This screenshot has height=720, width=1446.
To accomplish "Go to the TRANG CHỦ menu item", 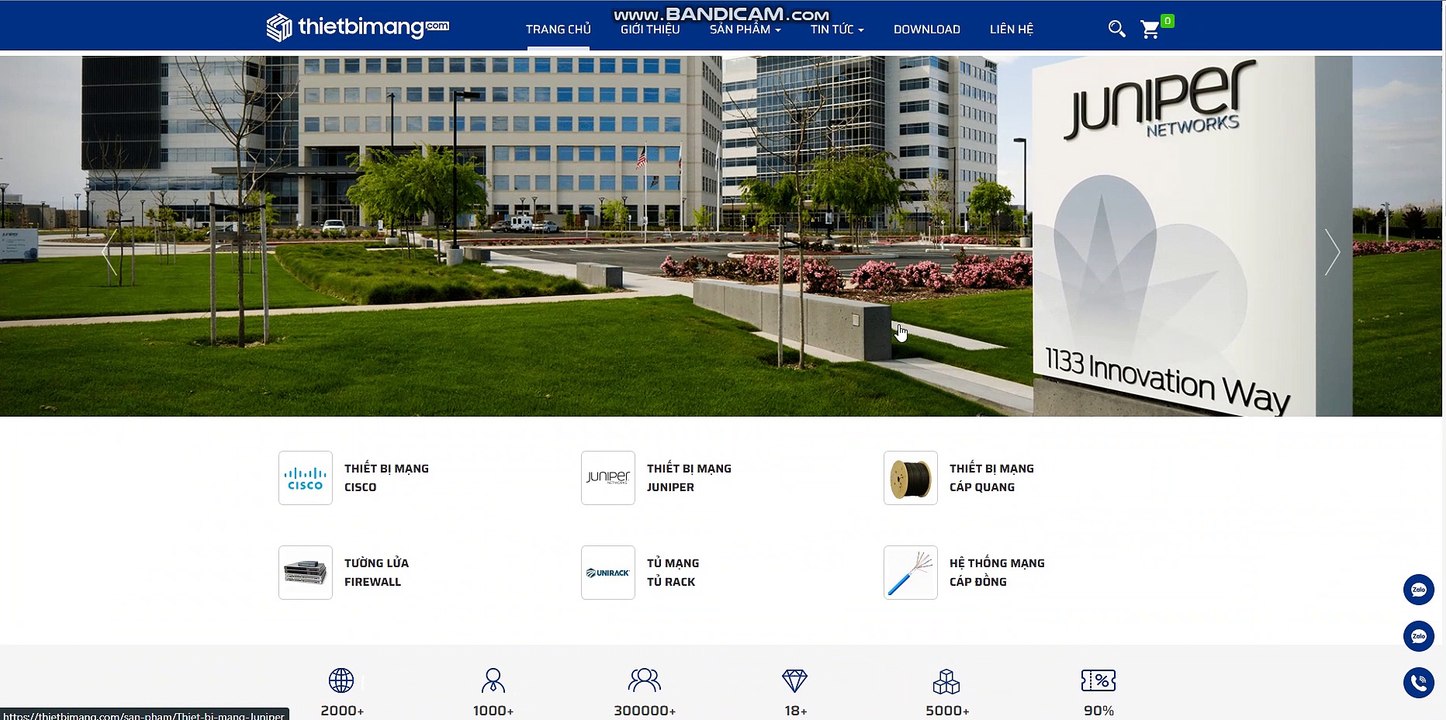I will (x=558, y=29).
